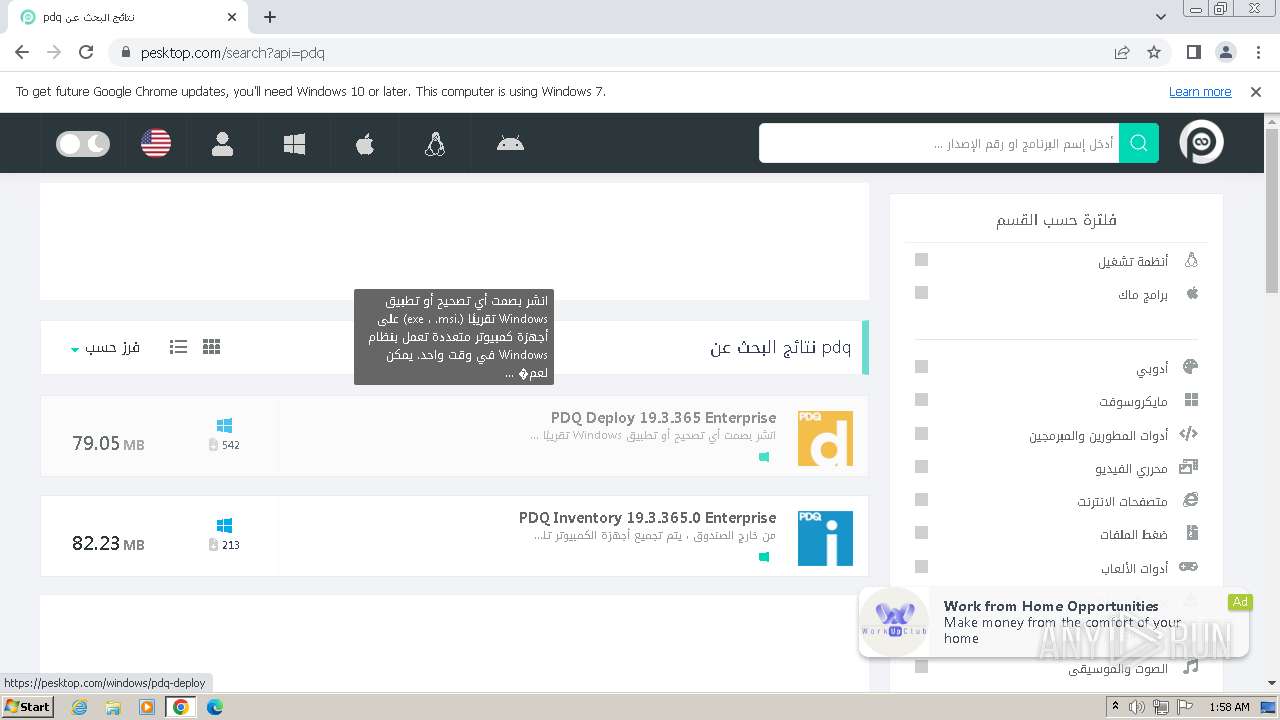Click Windows platform icon on PDQ Inventory row
This screenshot has width=1280, height=720.
pos(224,526)
